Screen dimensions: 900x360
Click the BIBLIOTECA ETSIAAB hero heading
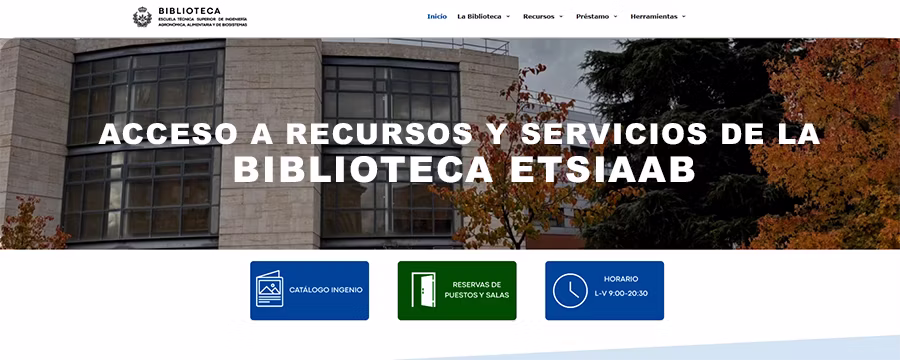tap(464, 169)
